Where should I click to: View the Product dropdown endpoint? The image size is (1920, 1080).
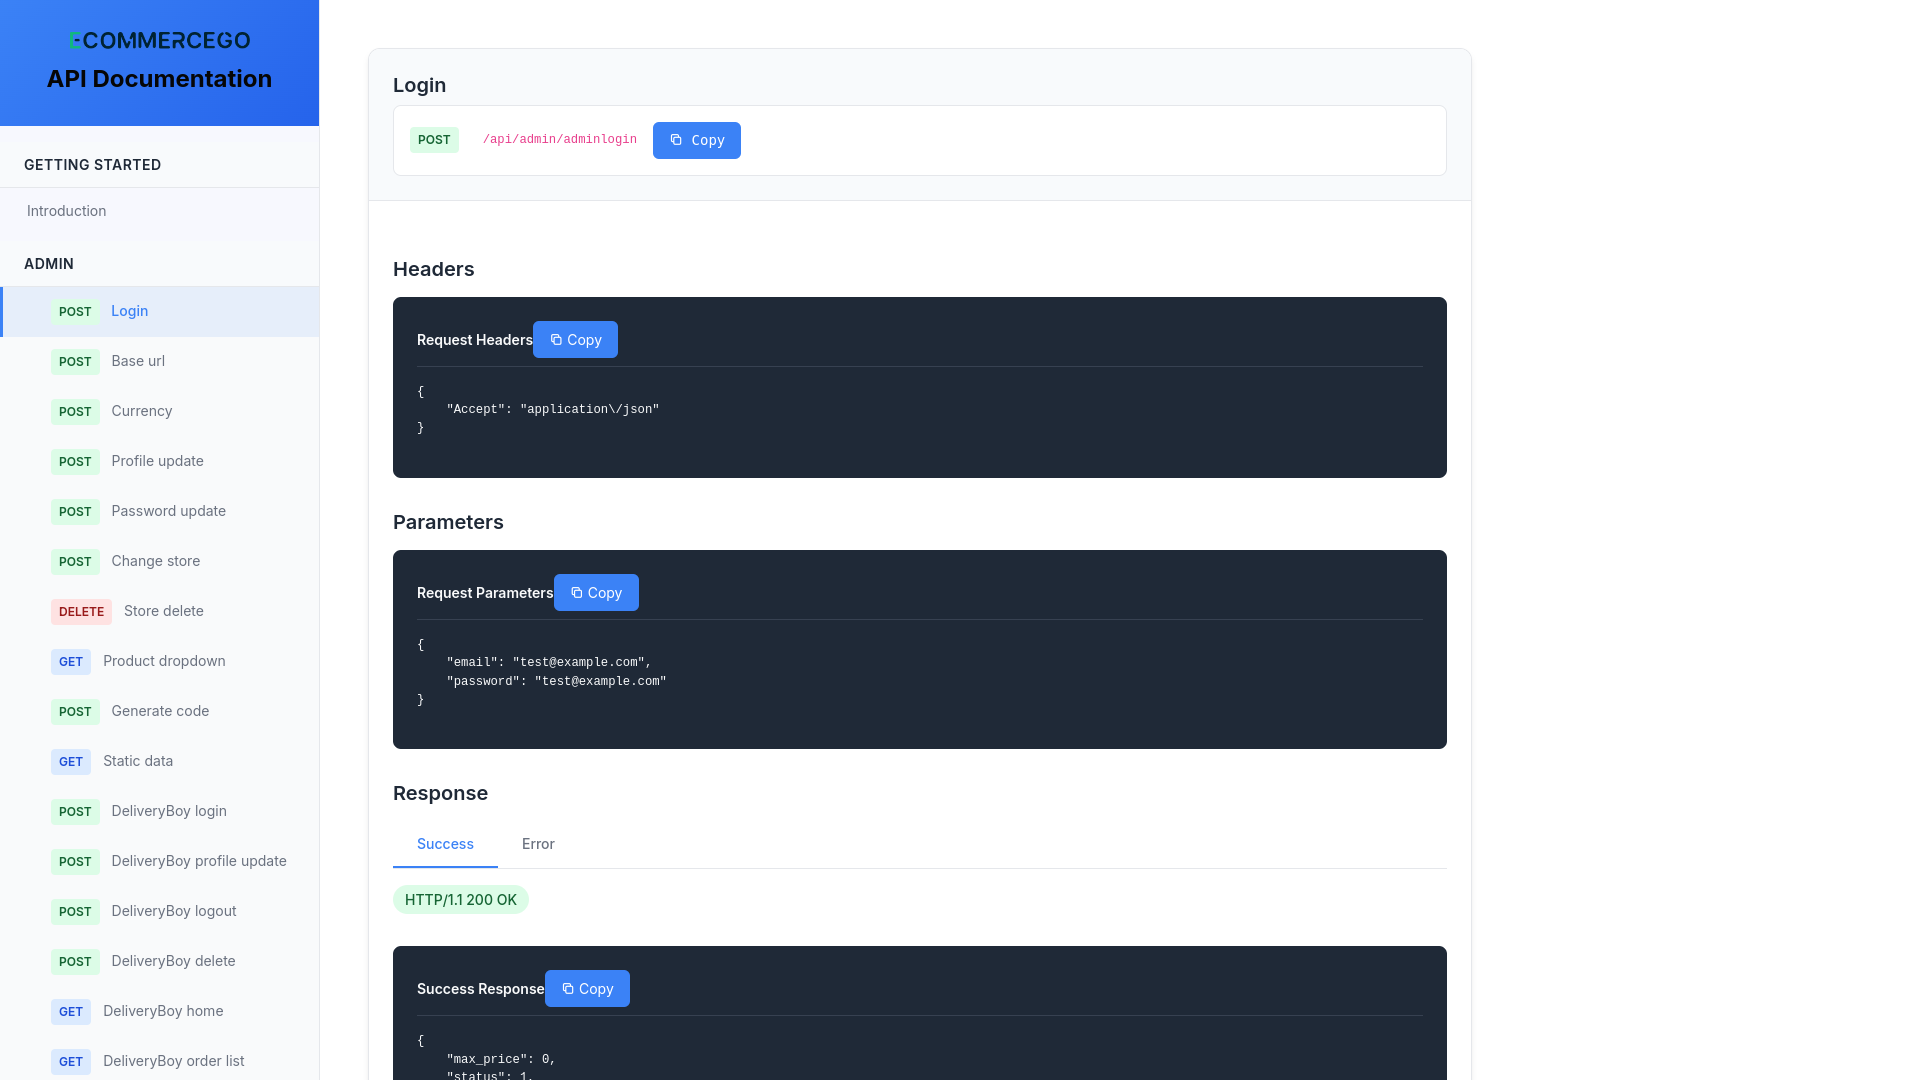click(x=160, y=661)
